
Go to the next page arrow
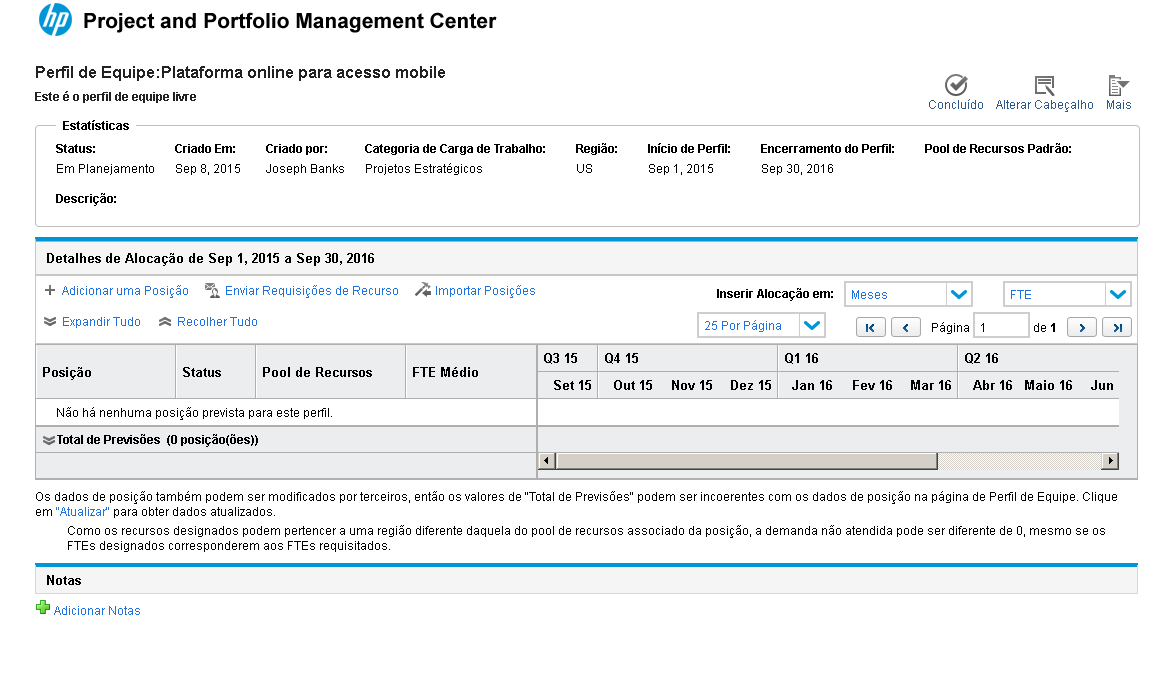pos(1082,327)
